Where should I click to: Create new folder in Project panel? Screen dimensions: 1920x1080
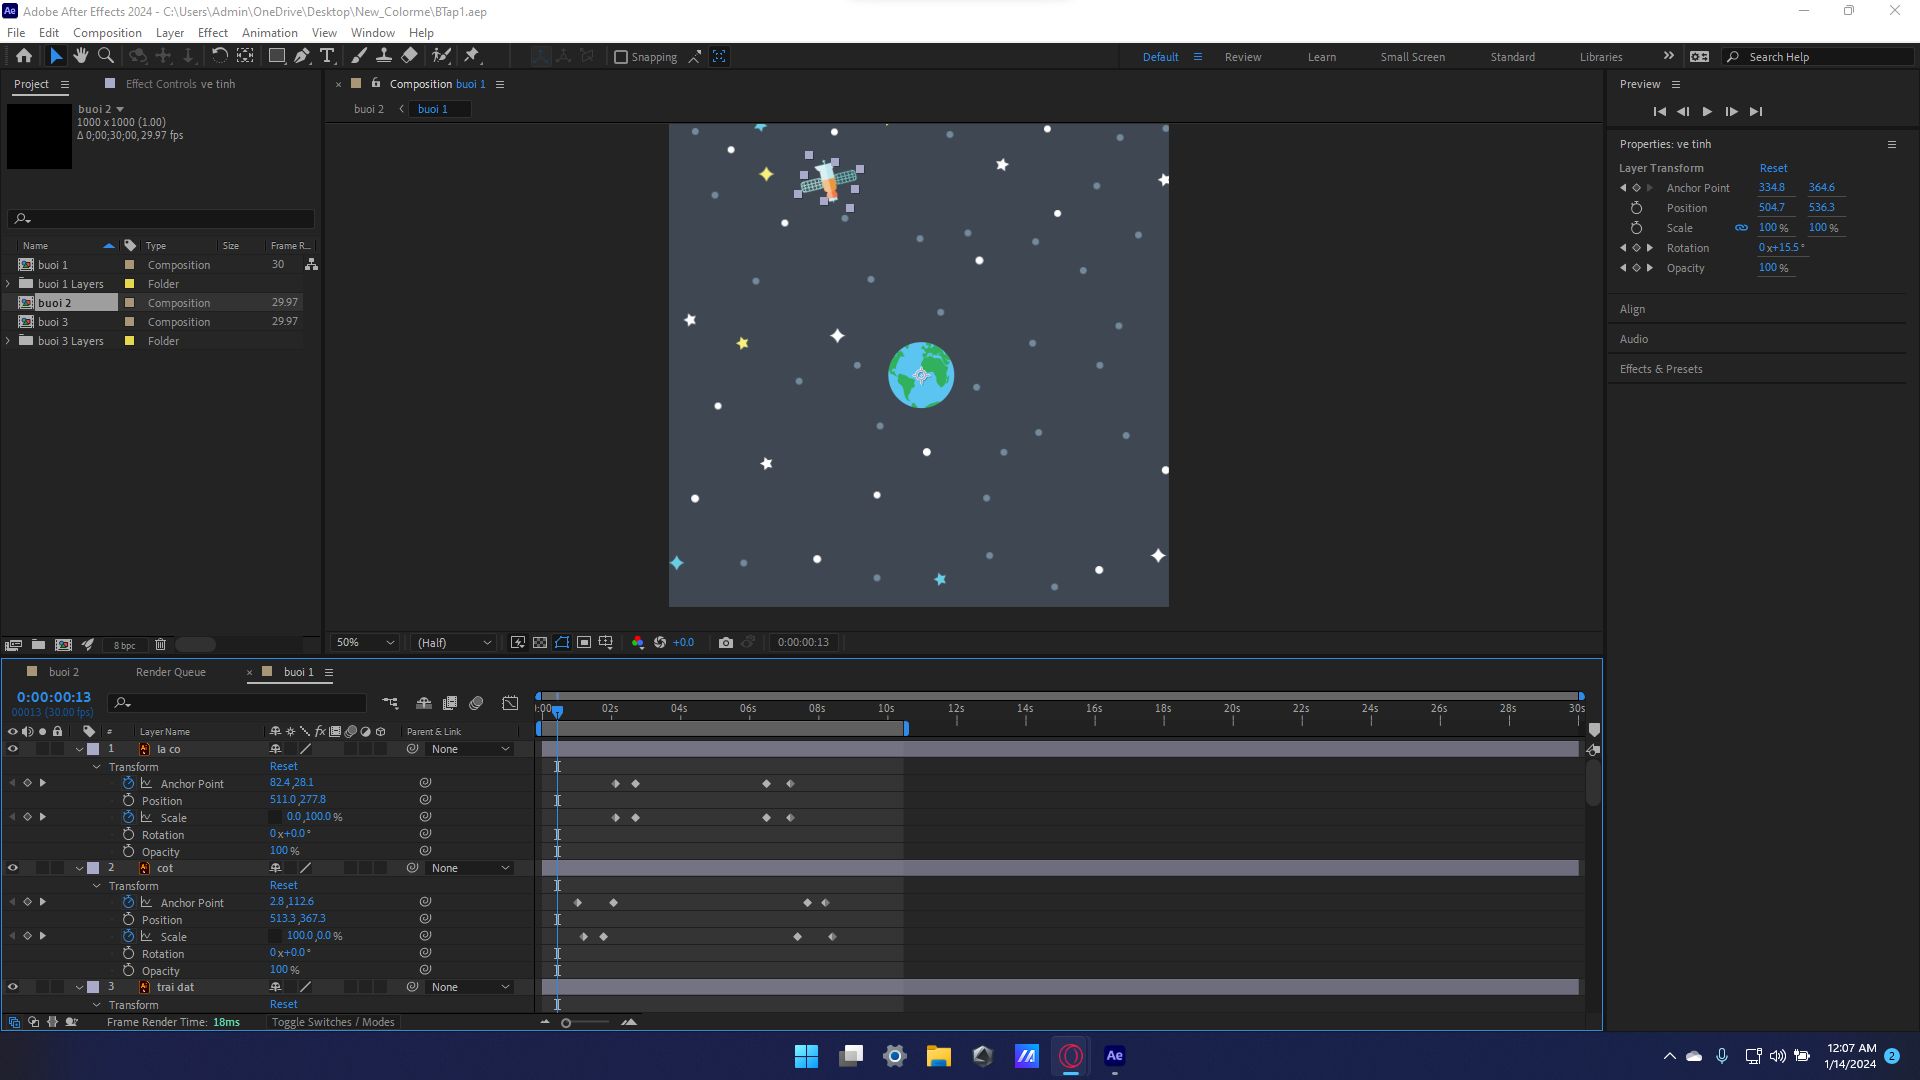[x=38, y=645]
